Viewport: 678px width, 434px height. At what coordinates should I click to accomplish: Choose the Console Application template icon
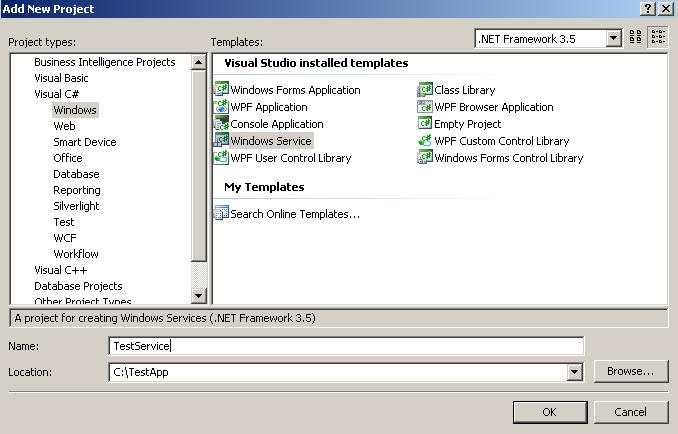coord(221,123)
